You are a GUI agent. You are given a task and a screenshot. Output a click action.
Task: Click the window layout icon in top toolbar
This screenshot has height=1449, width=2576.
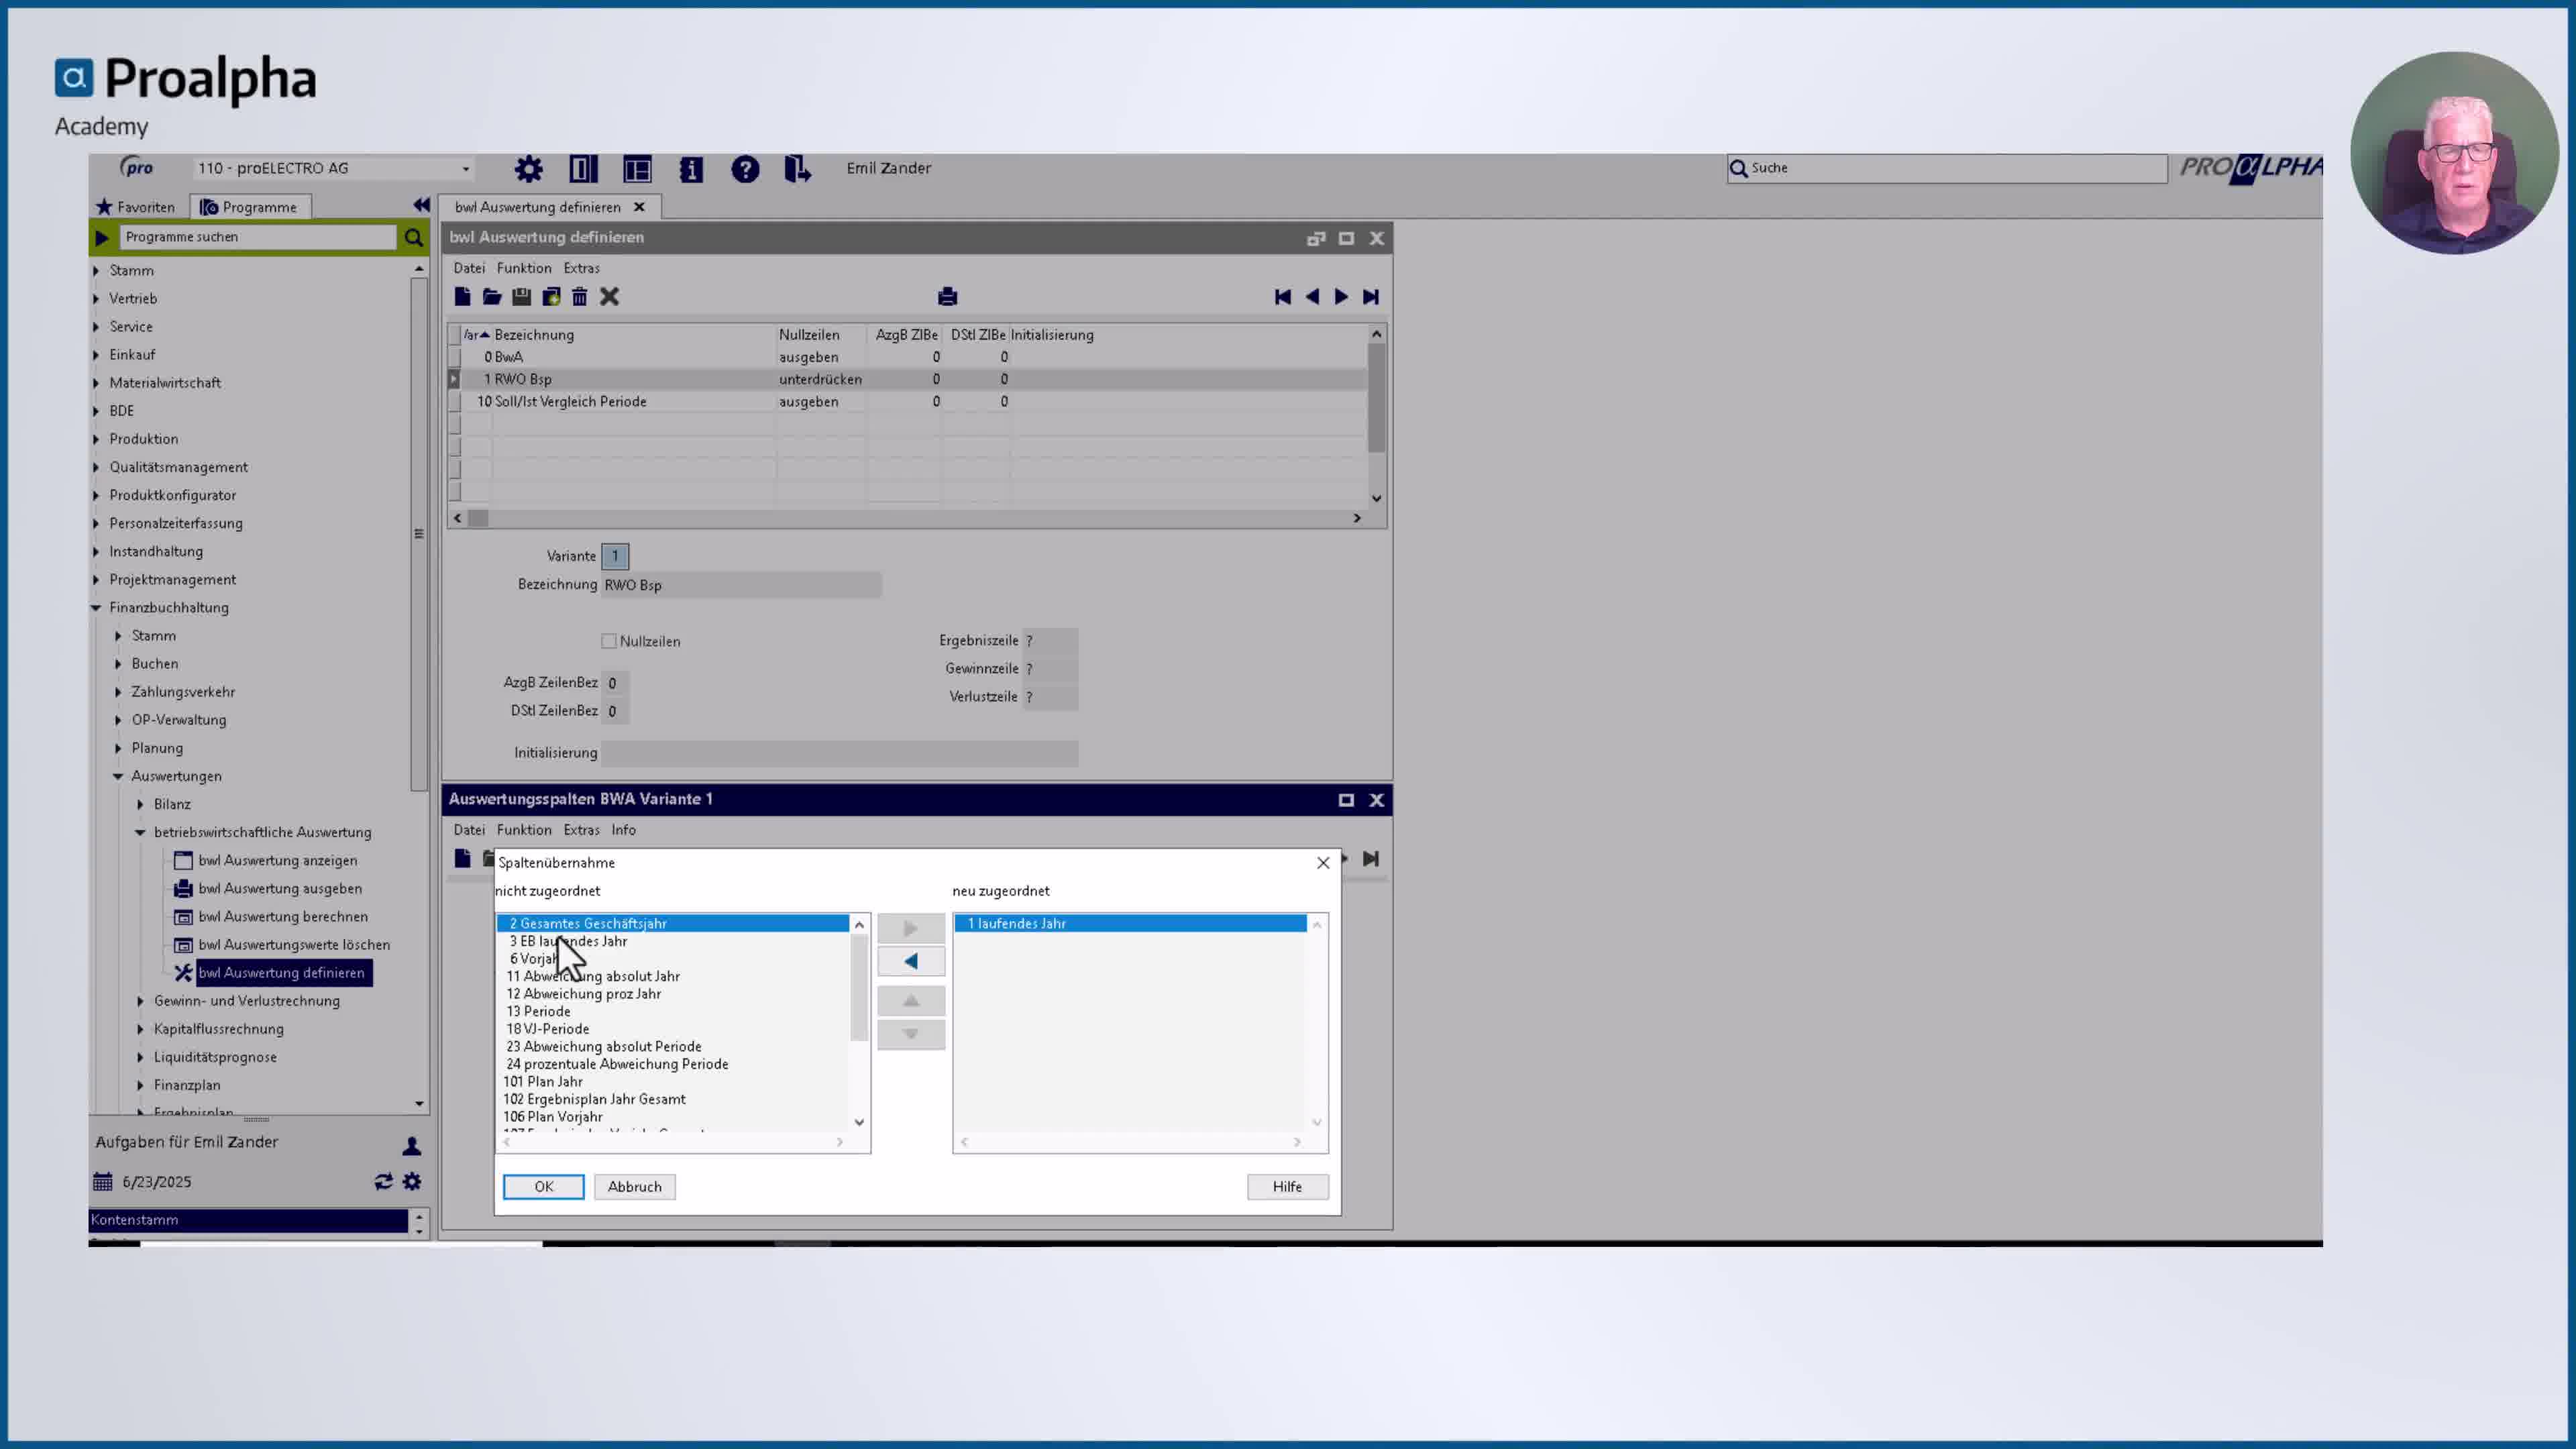pyautogui.click(x=637, y=169)
